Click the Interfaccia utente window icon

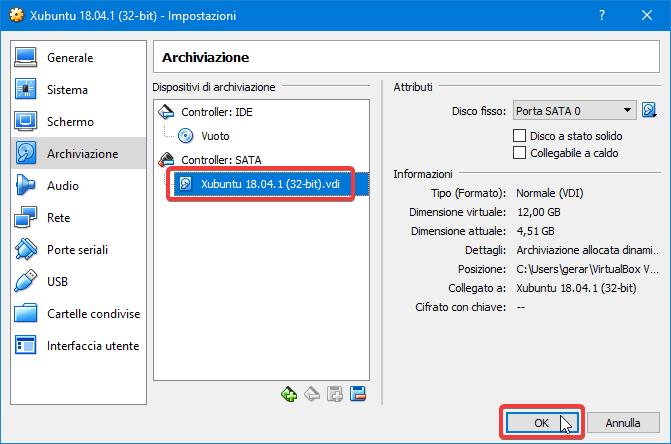[x=25, y=345]
